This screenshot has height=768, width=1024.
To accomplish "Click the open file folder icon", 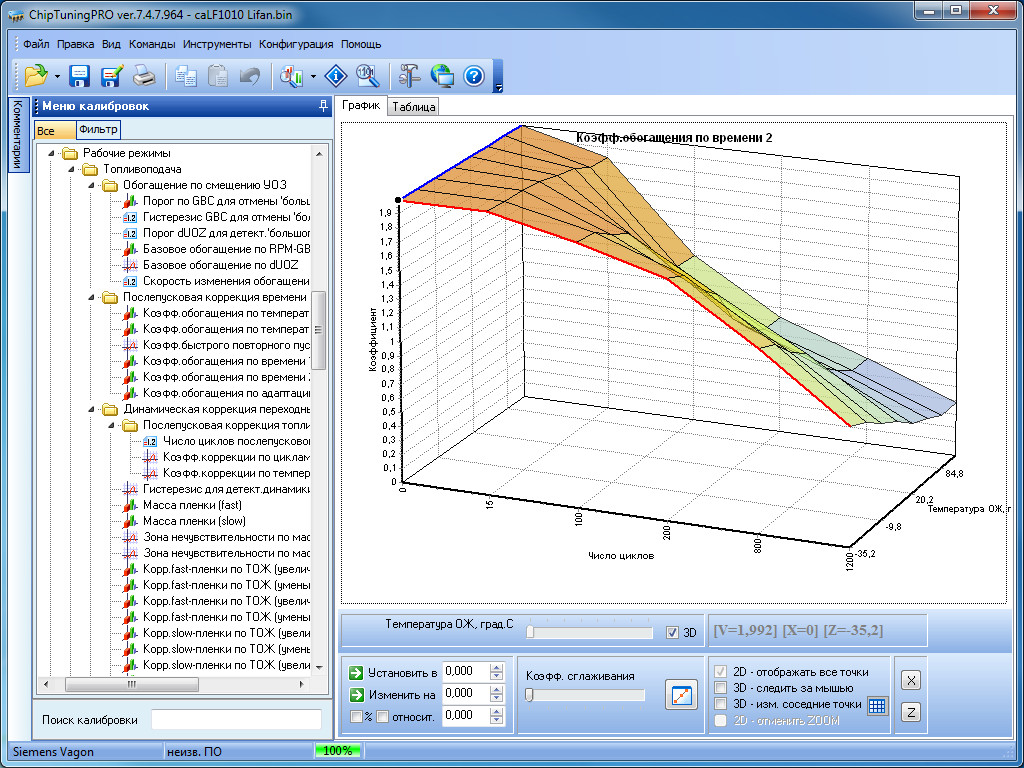I will [x=36, y=75].
